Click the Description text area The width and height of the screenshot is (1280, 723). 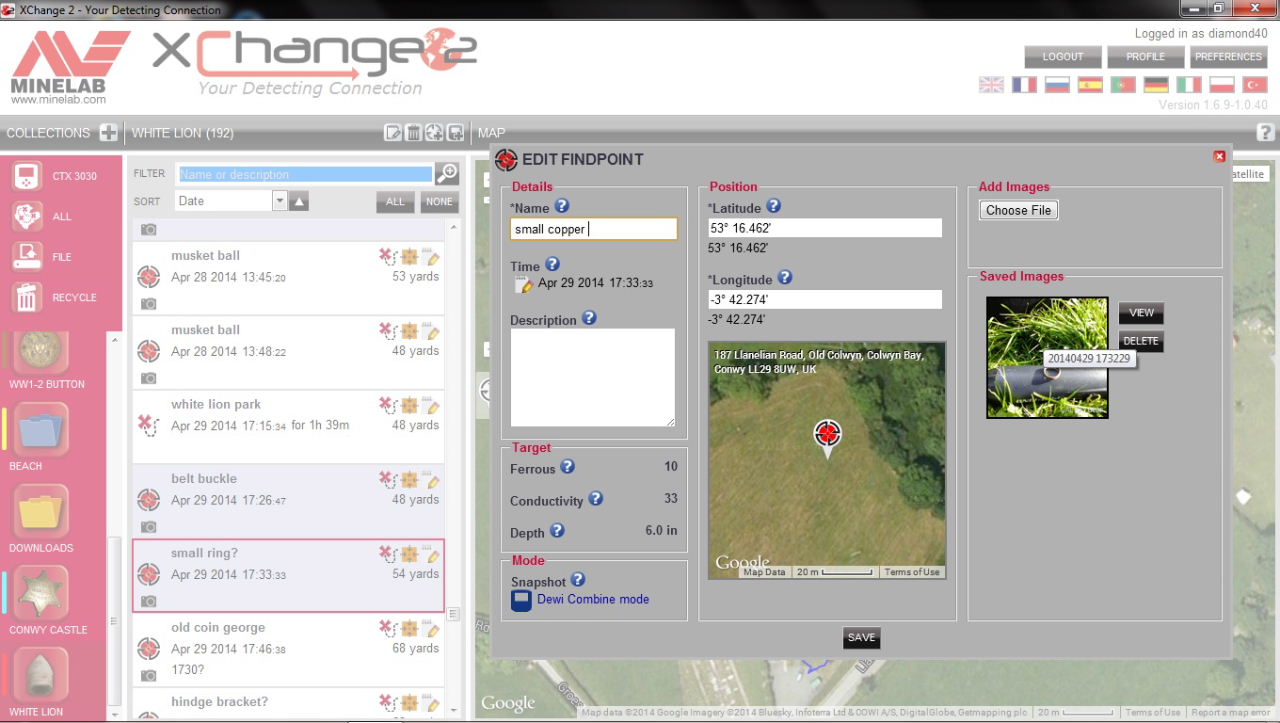(x=593, y=378)
